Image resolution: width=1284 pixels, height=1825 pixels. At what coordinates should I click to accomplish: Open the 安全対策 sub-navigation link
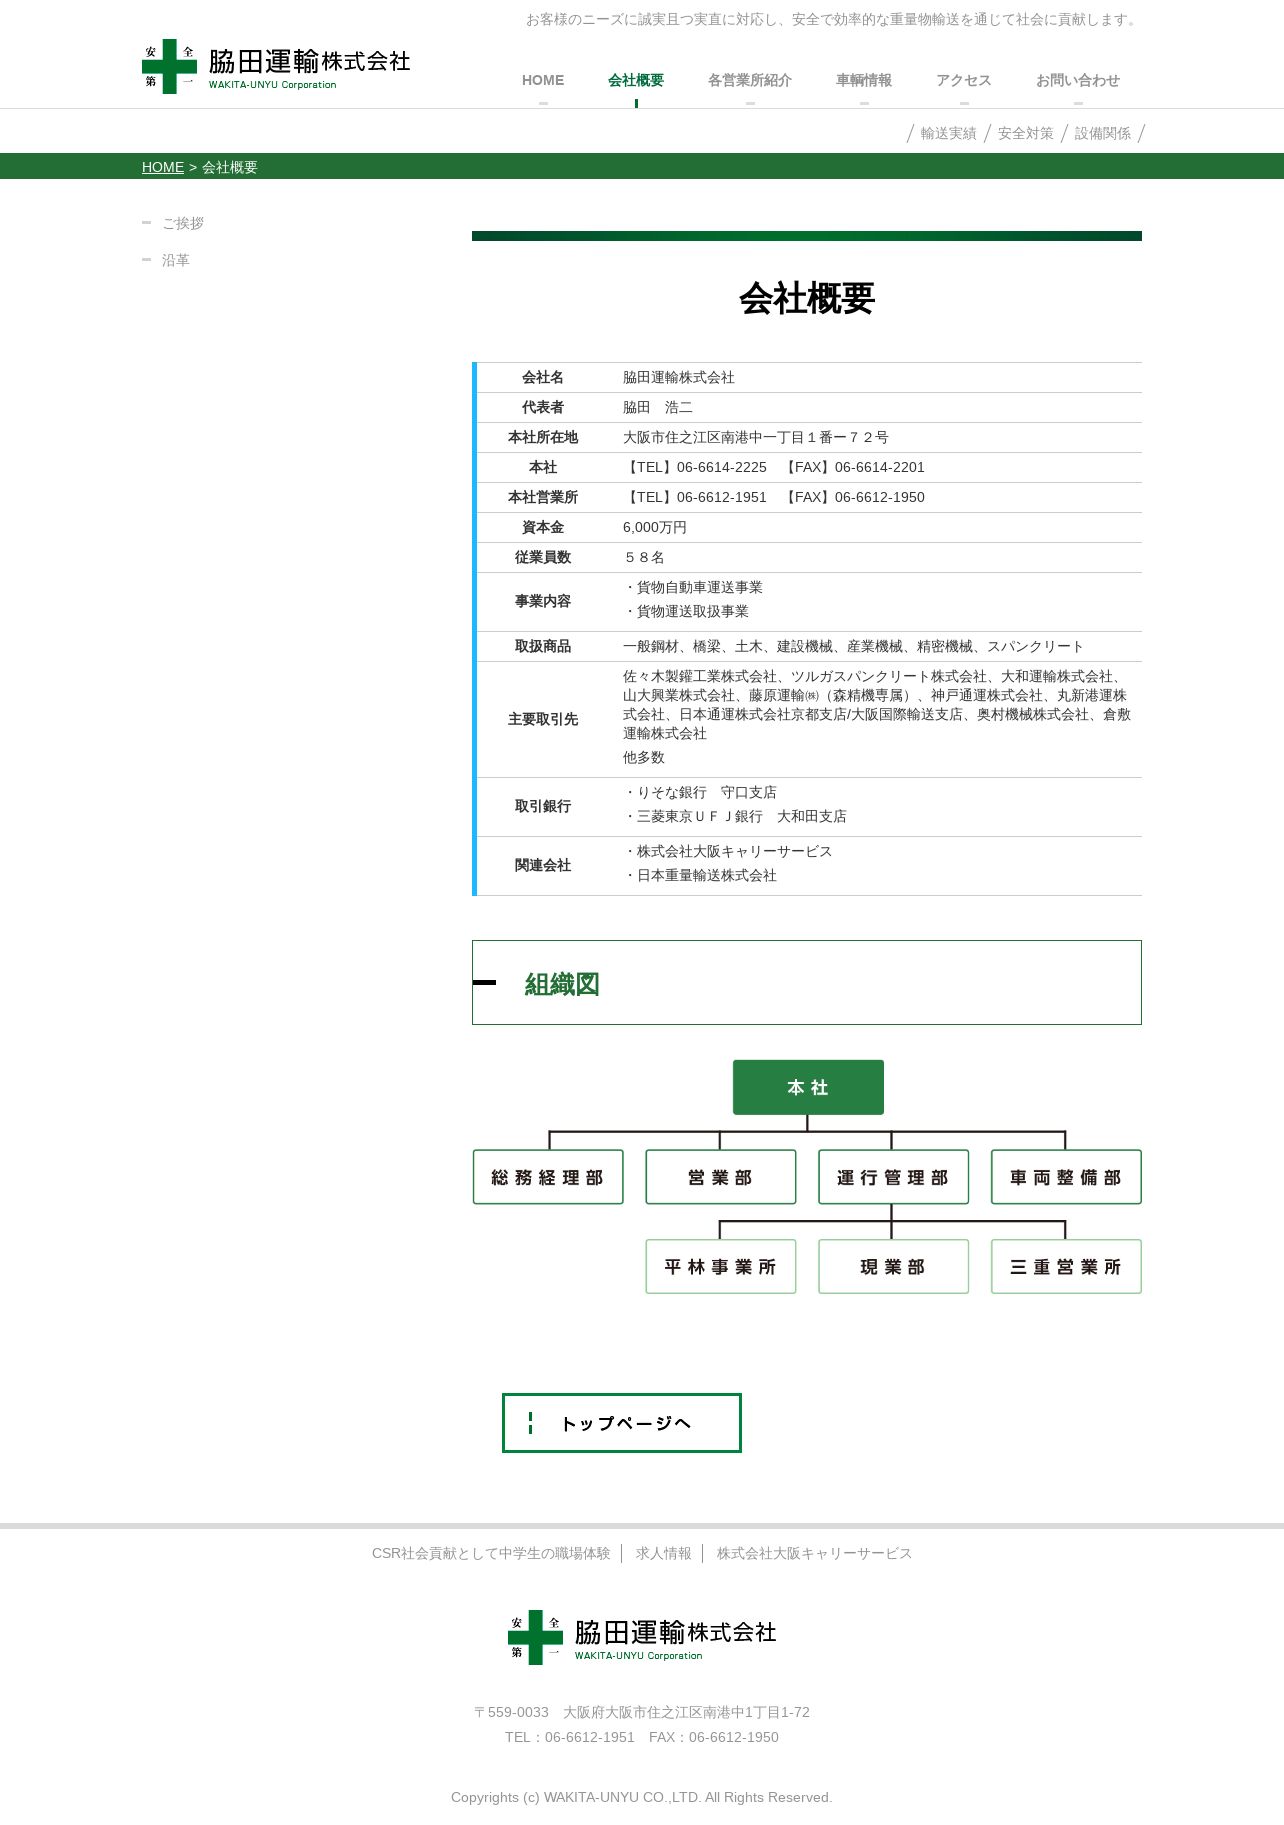coord(1025,133)
